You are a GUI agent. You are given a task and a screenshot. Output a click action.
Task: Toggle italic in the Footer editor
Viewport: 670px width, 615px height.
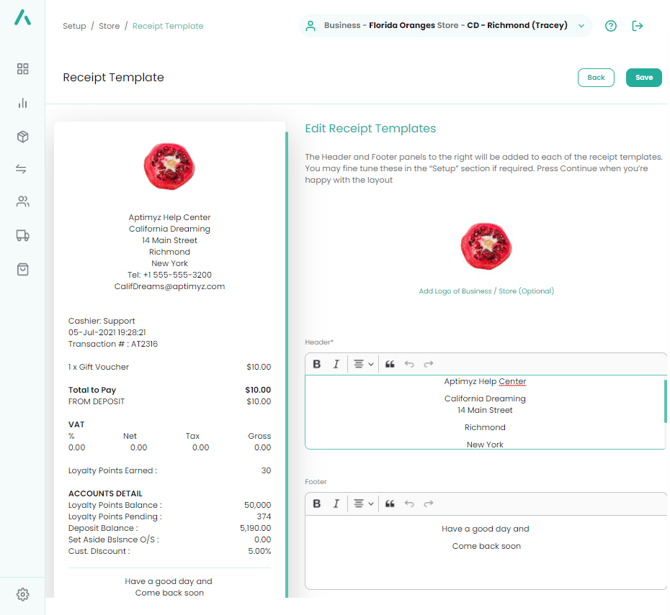click(x=336, y=504)
